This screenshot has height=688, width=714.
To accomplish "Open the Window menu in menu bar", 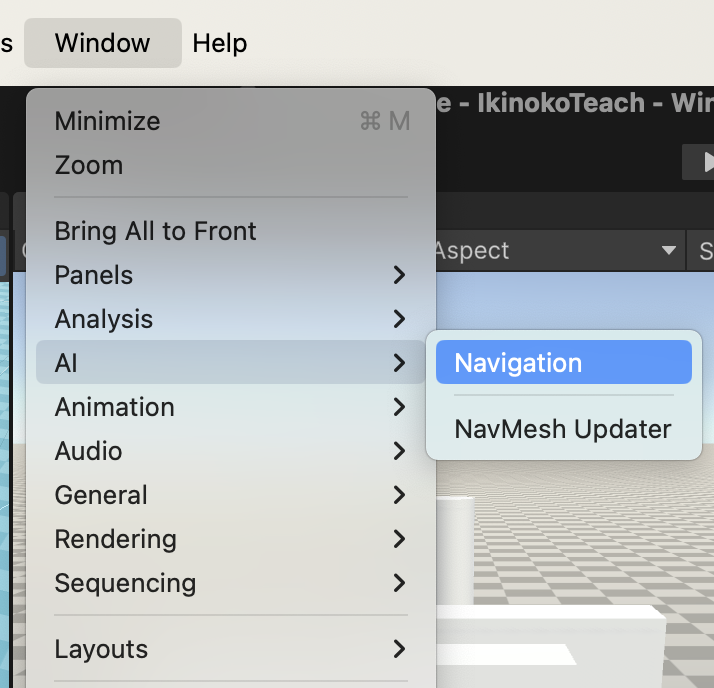I will [x=102, y=43].
